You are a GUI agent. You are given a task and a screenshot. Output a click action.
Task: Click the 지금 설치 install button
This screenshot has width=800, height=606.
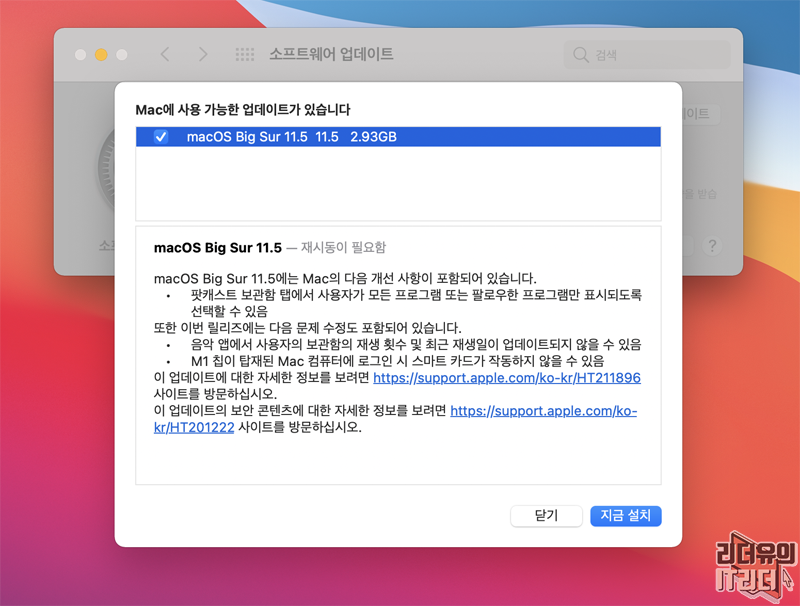coord(626,516)
